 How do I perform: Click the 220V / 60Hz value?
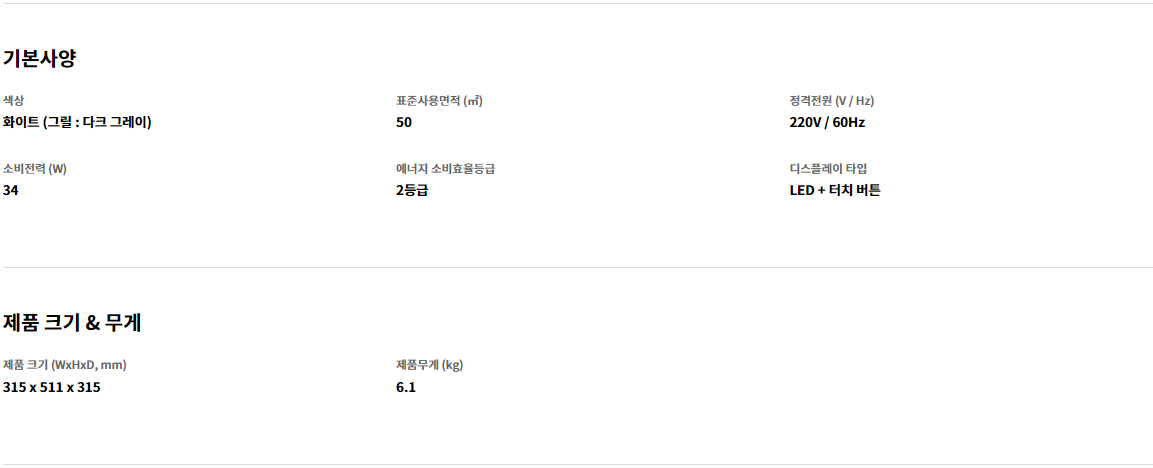pyautogui.click(x=827, y=122)
